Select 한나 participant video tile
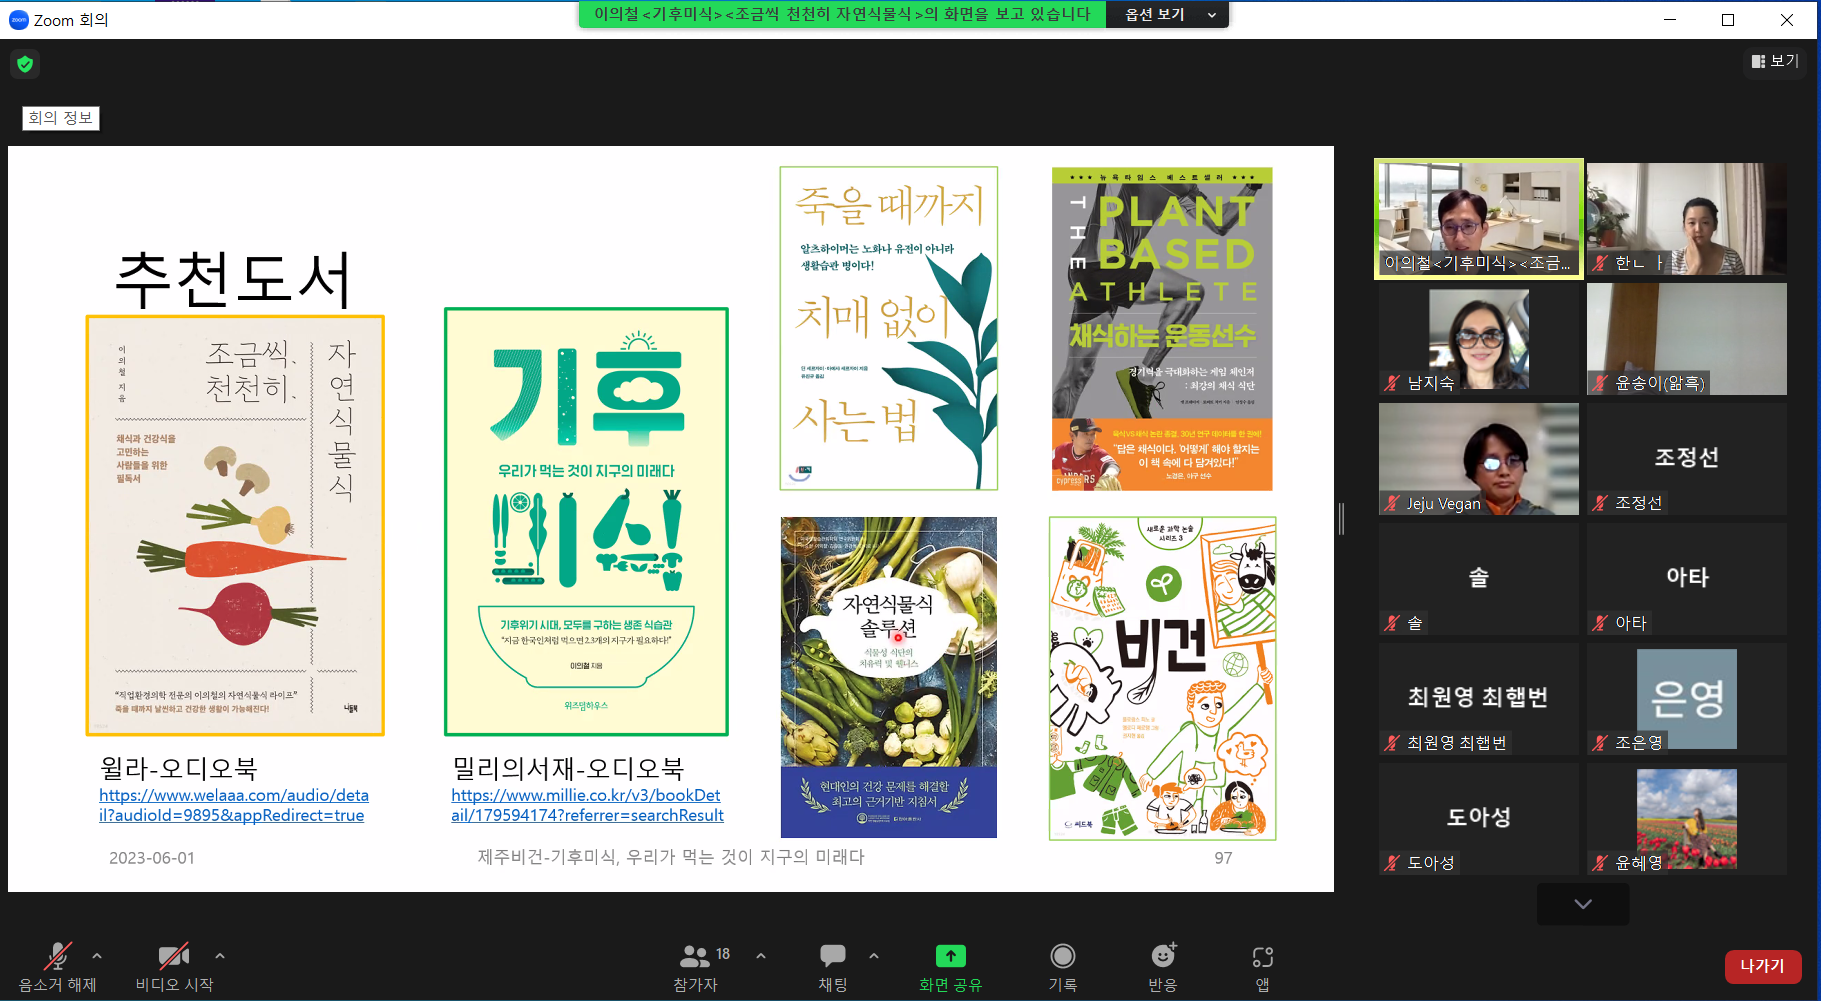Screen dimensions: 1821x1001 pyautogui.click(x=1687, y=218)
